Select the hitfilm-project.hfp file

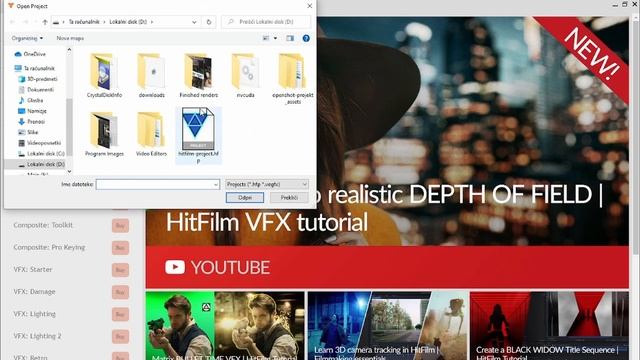198,136
